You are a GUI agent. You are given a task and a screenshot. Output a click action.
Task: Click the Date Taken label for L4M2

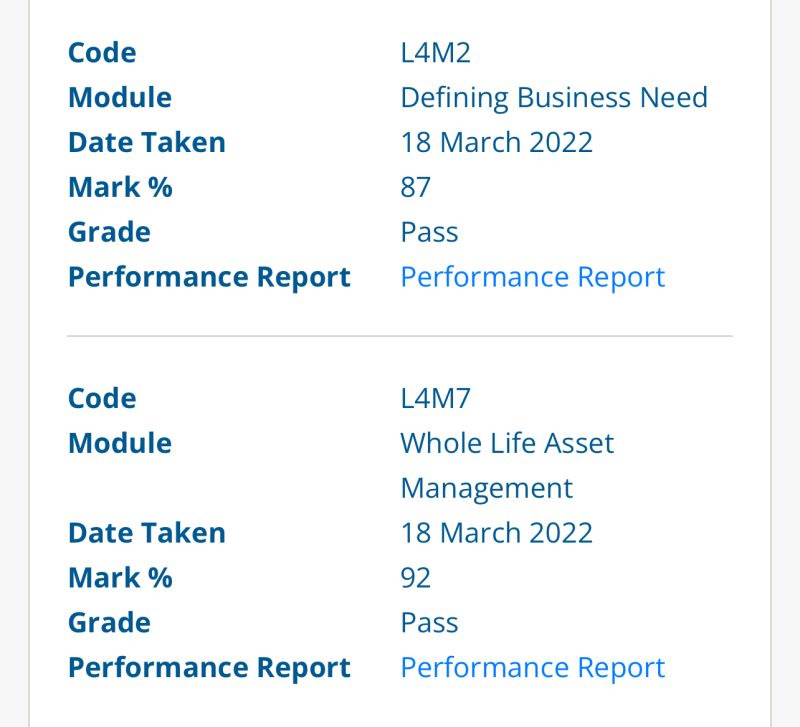pos(146,141)
